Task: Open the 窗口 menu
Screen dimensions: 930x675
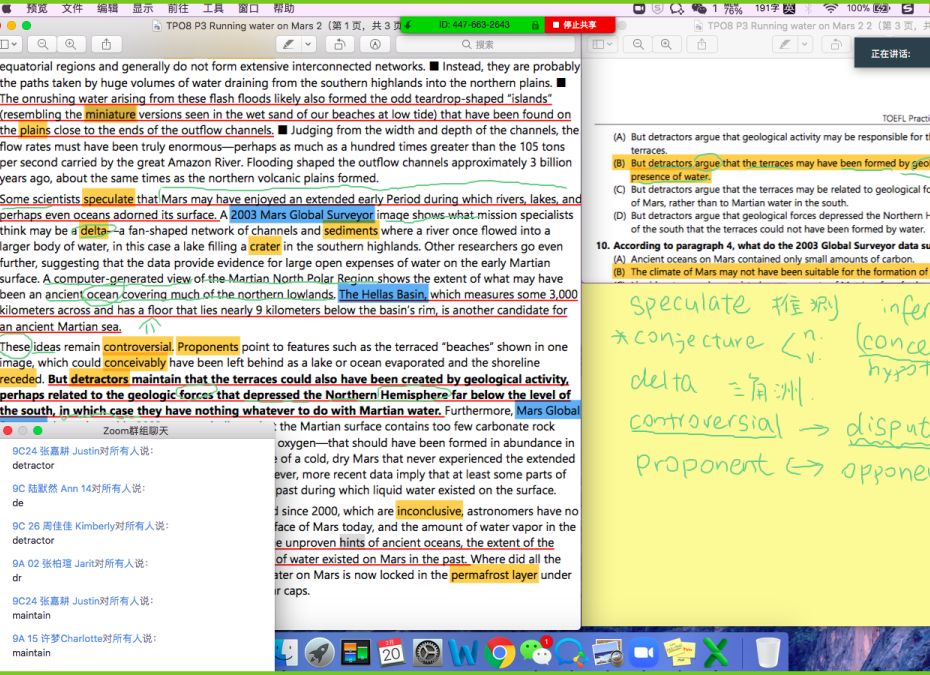Action: (248, 8)
